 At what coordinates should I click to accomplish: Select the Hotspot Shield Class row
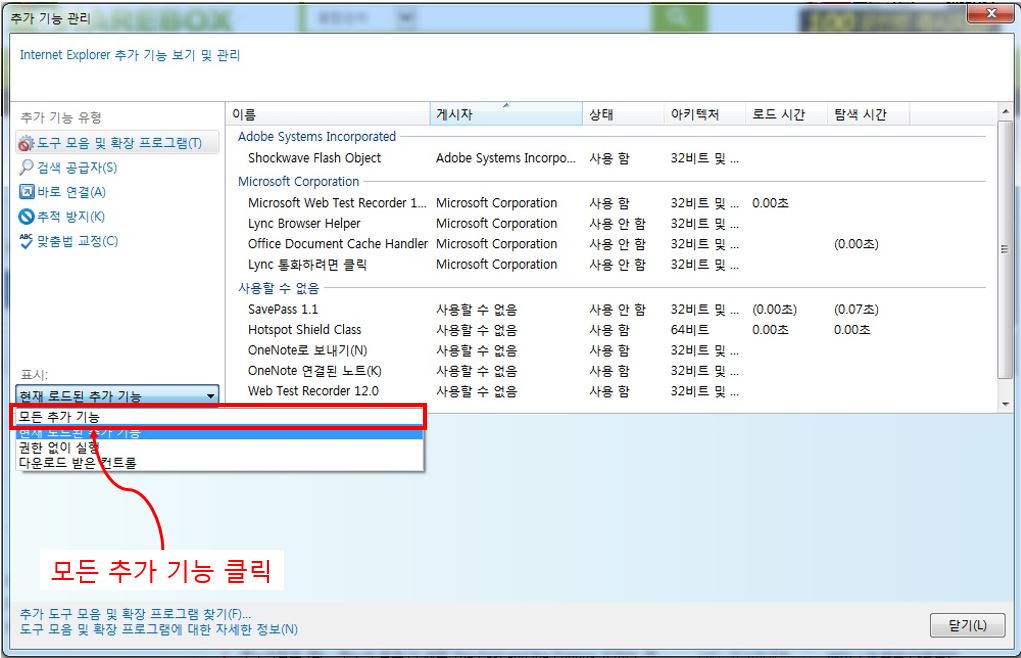[x=305, y=330]
